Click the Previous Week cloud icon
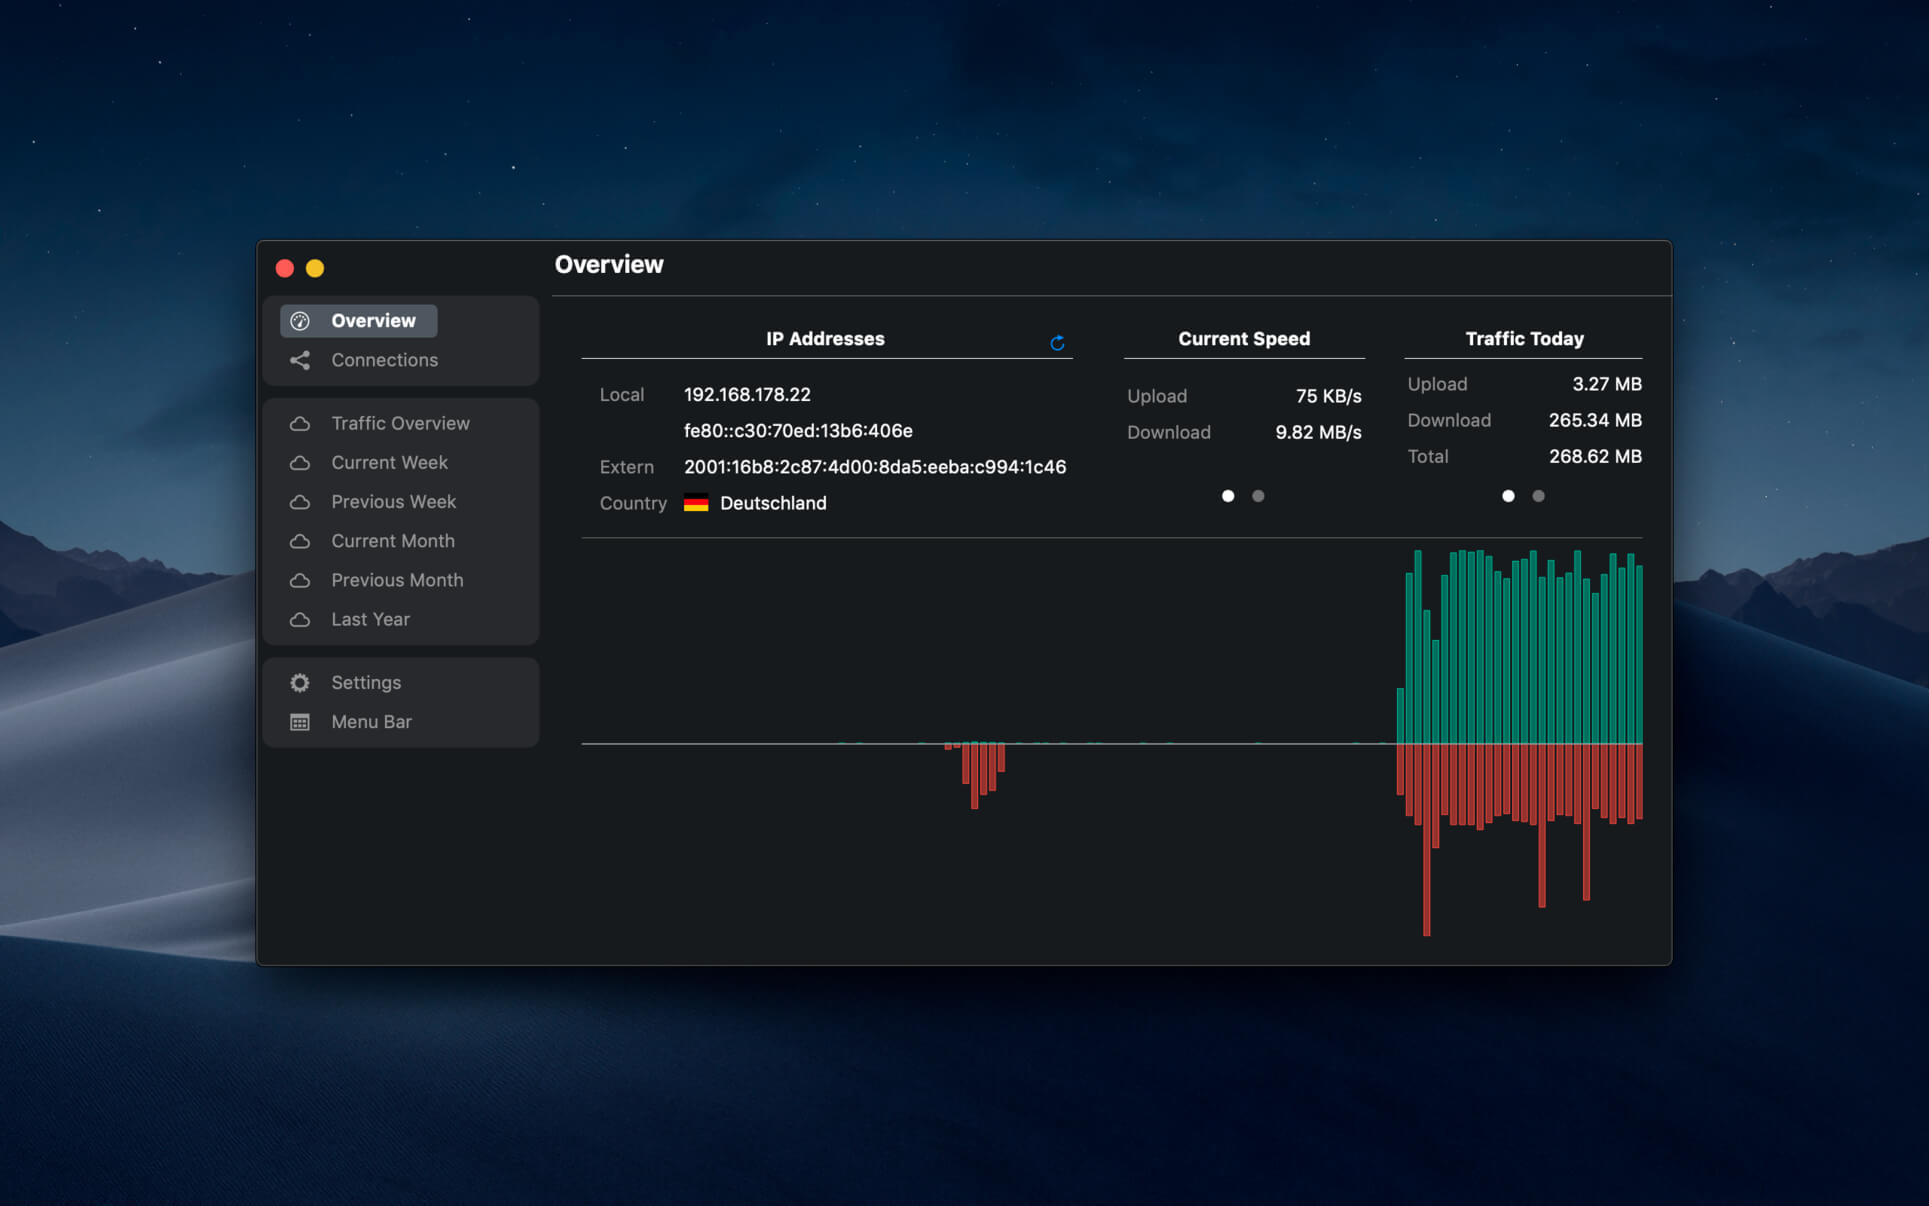 (300, 501)
